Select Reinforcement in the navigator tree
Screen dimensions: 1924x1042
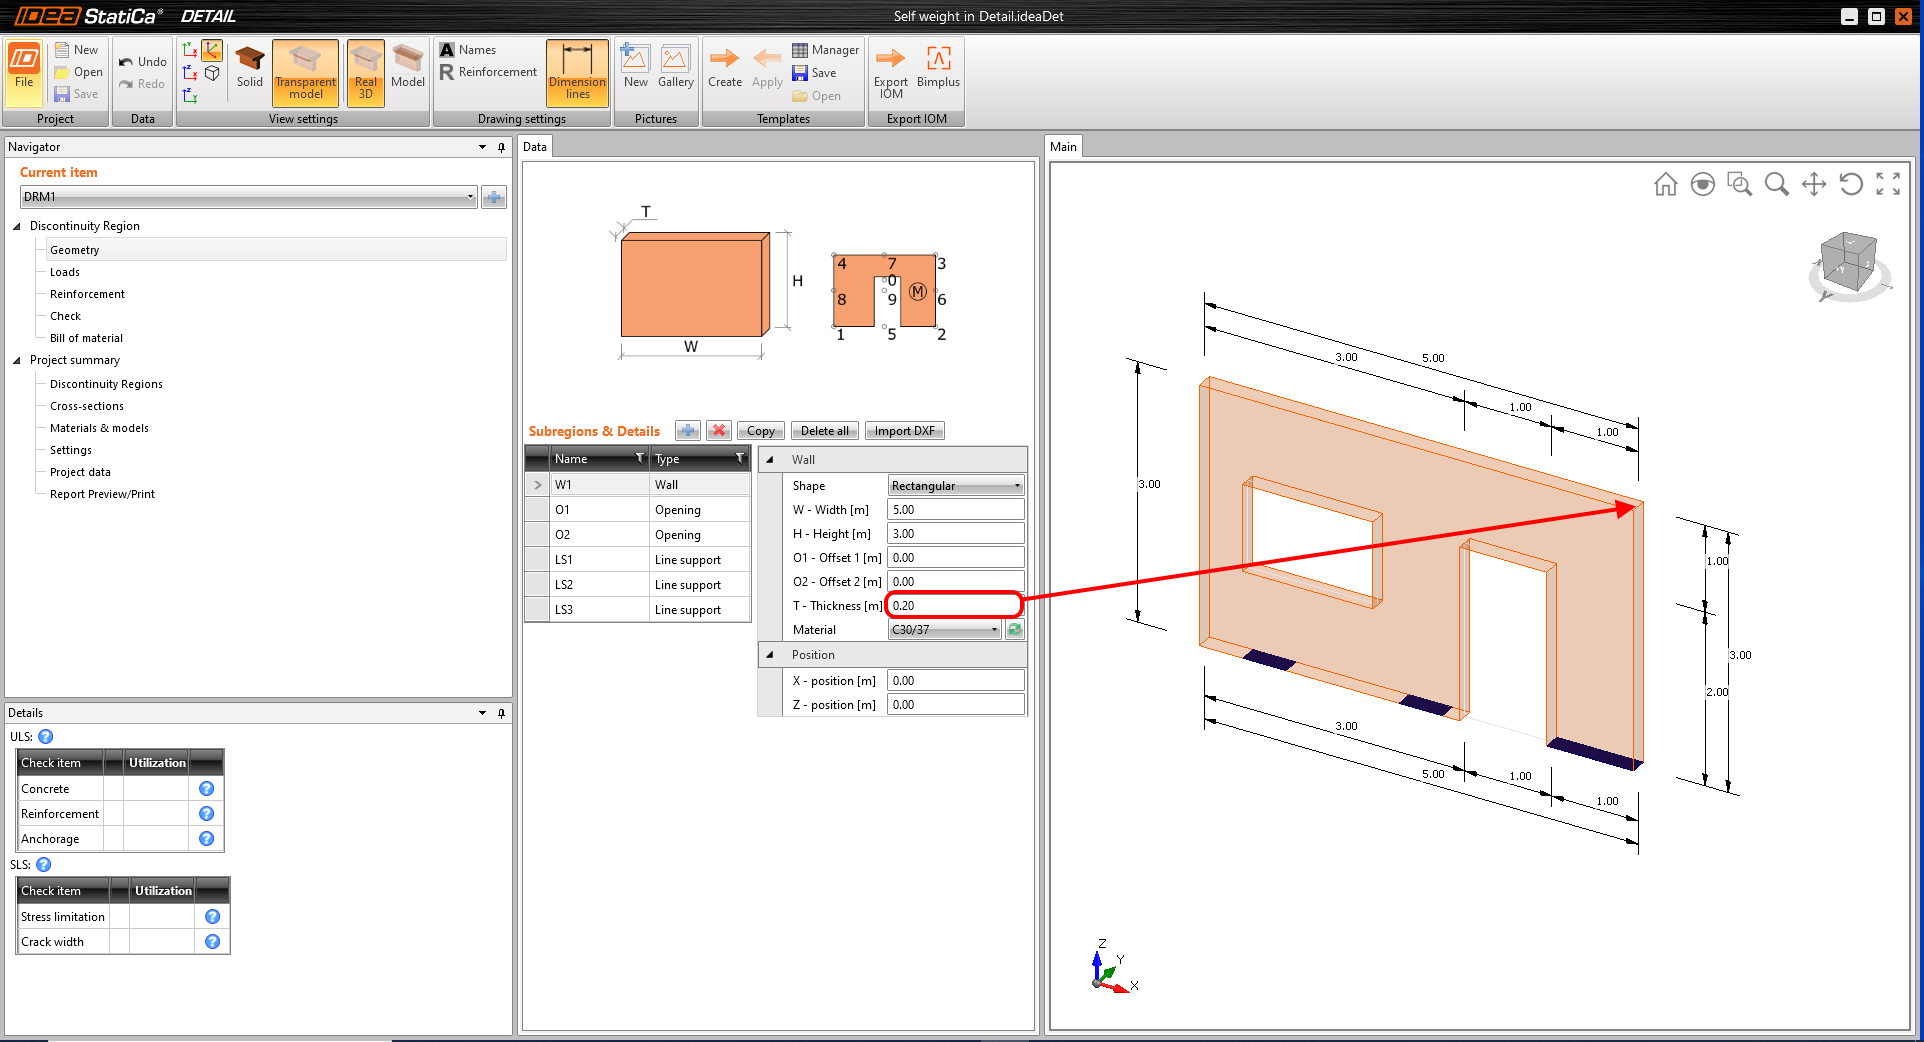click(87, 294)
